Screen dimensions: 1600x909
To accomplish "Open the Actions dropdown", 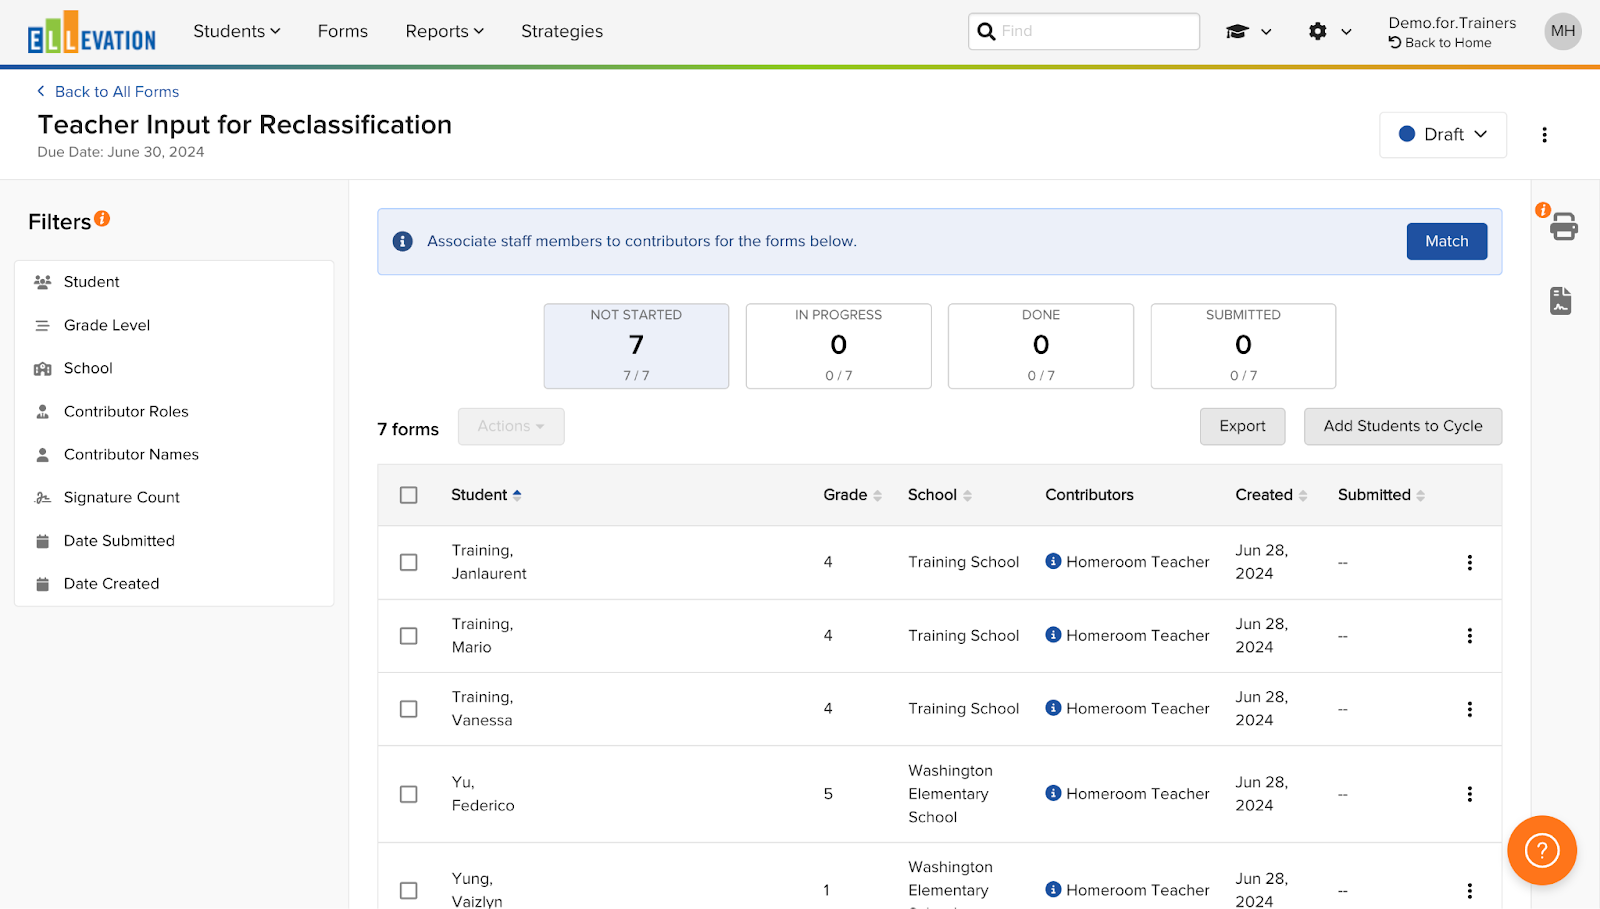I will [511, 427].
